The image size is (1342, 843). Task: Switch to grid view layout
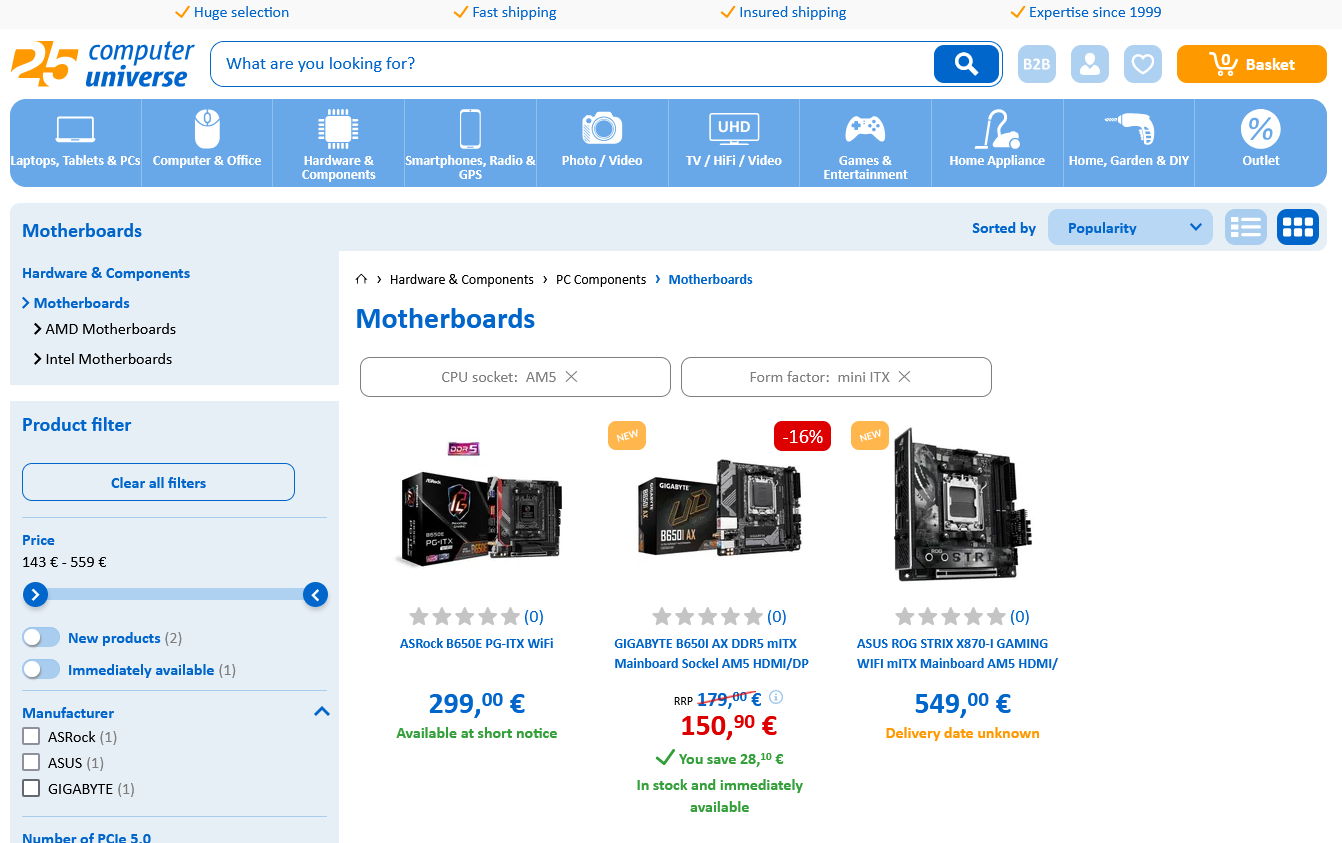pos(1298,227)
